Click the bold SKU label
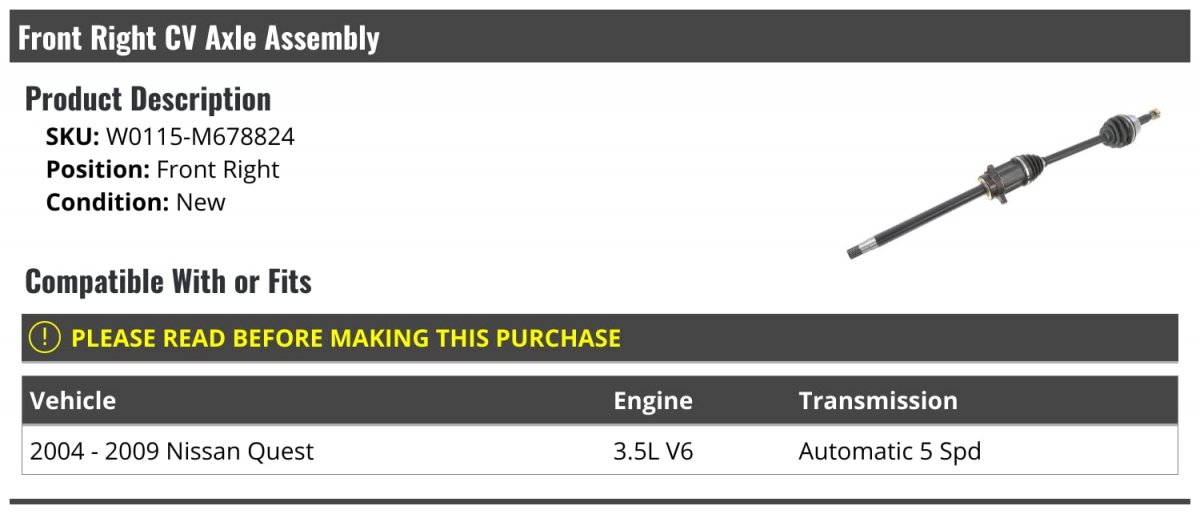 72,137
